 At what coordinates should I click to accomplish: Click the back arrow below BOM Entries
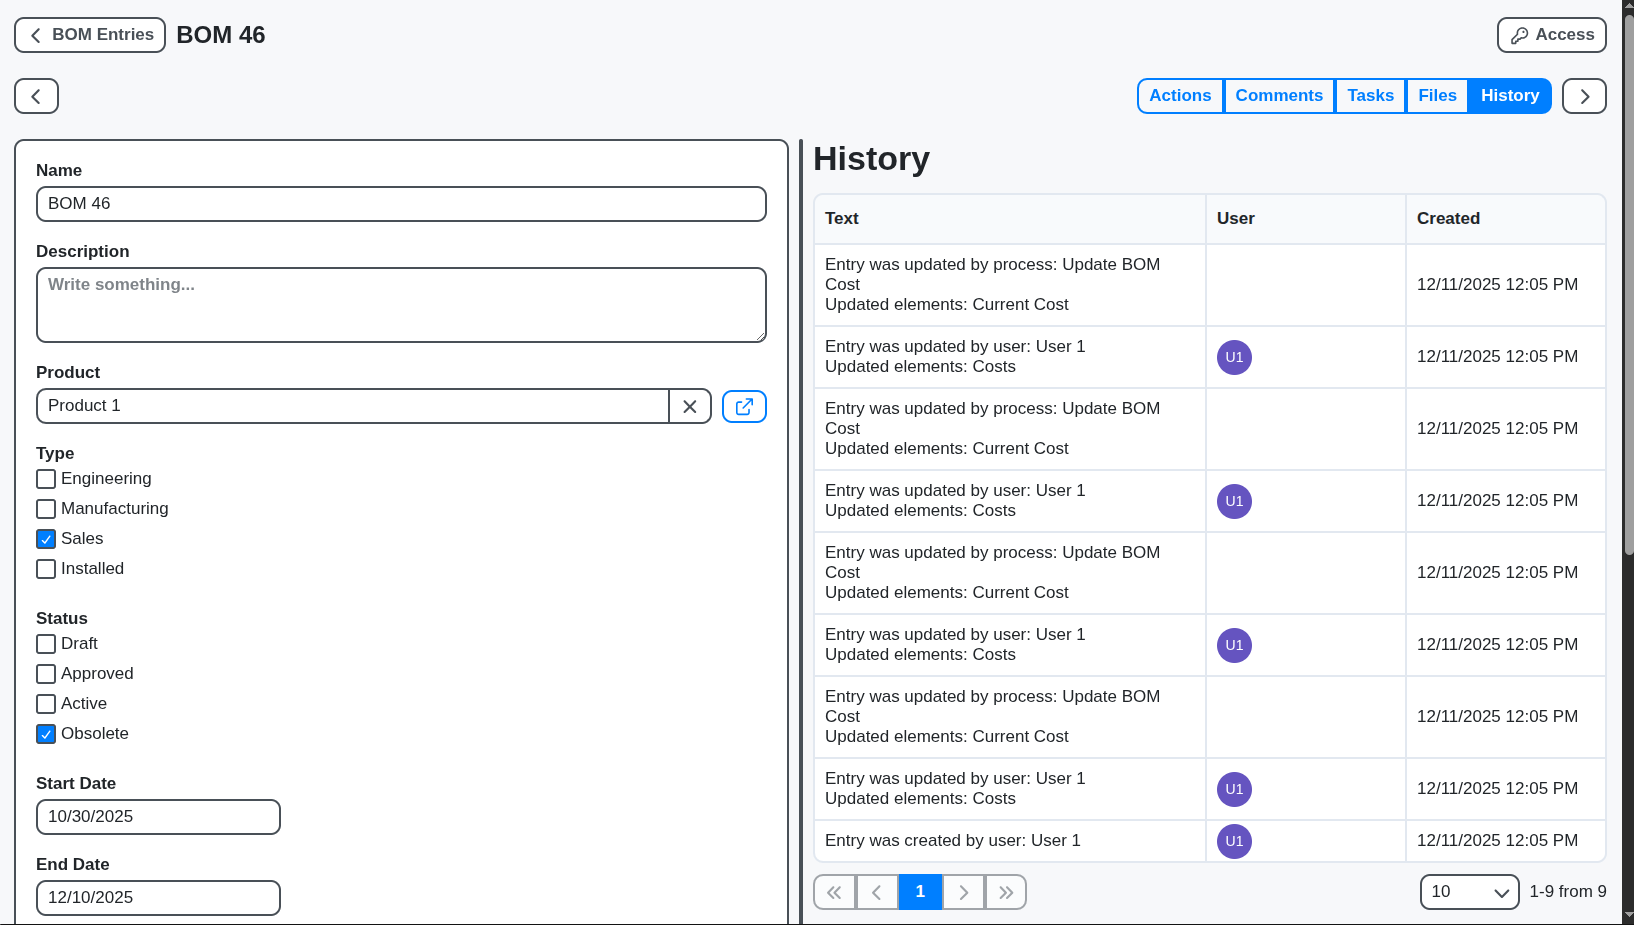click(36, 96)
